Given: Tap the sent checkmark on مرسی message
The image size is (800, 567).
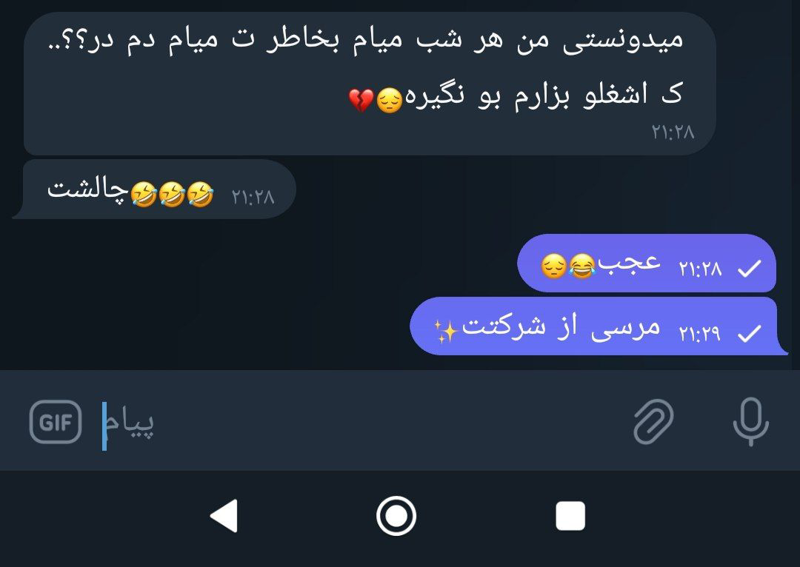Looking at the screenshot, I should tap(749, 333).
